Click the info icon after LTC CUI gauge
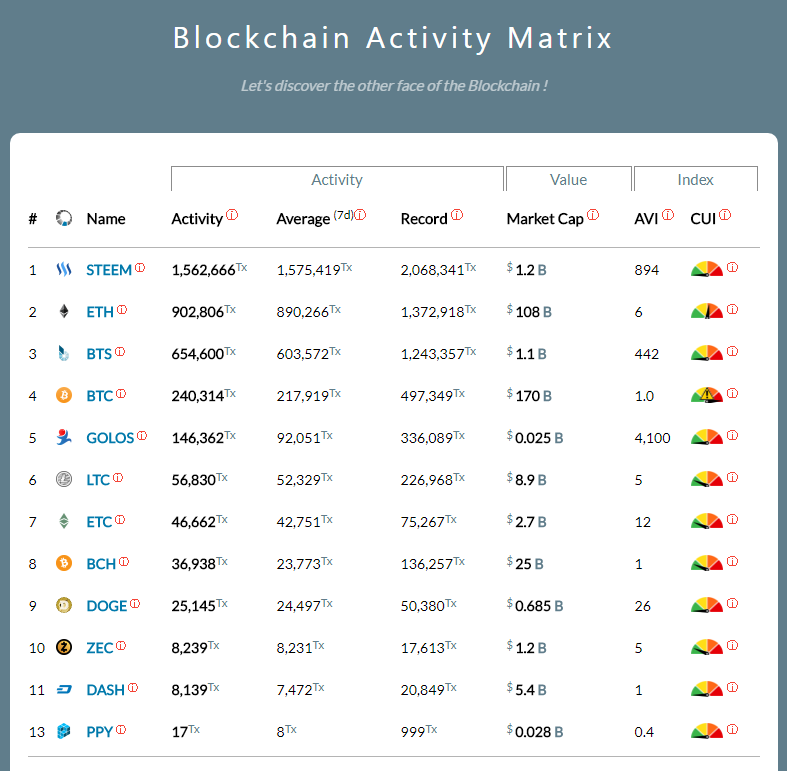 pyautogui.click(x=732, y=477)
